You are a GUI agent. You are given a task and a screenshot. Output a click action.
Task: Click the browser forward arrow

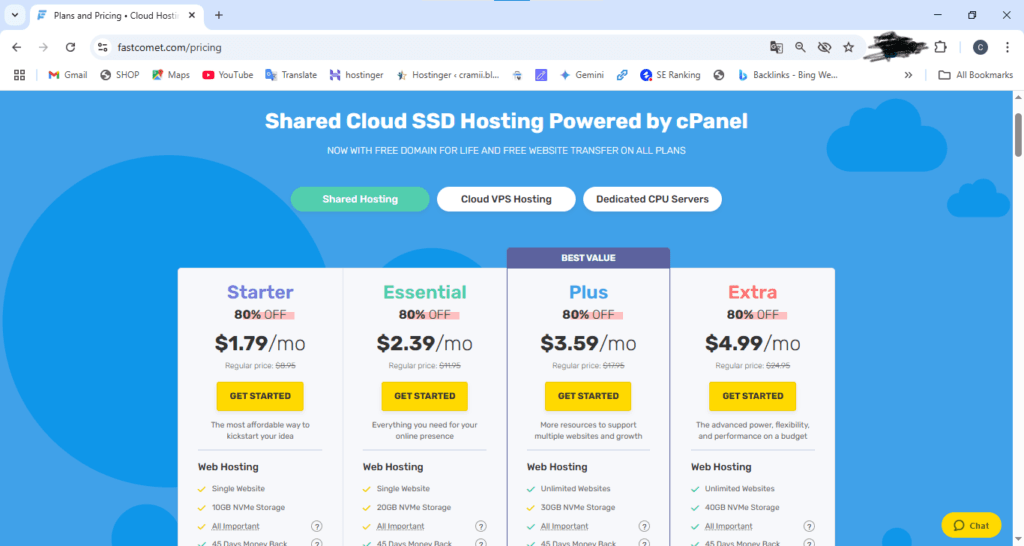click(43, 47)
